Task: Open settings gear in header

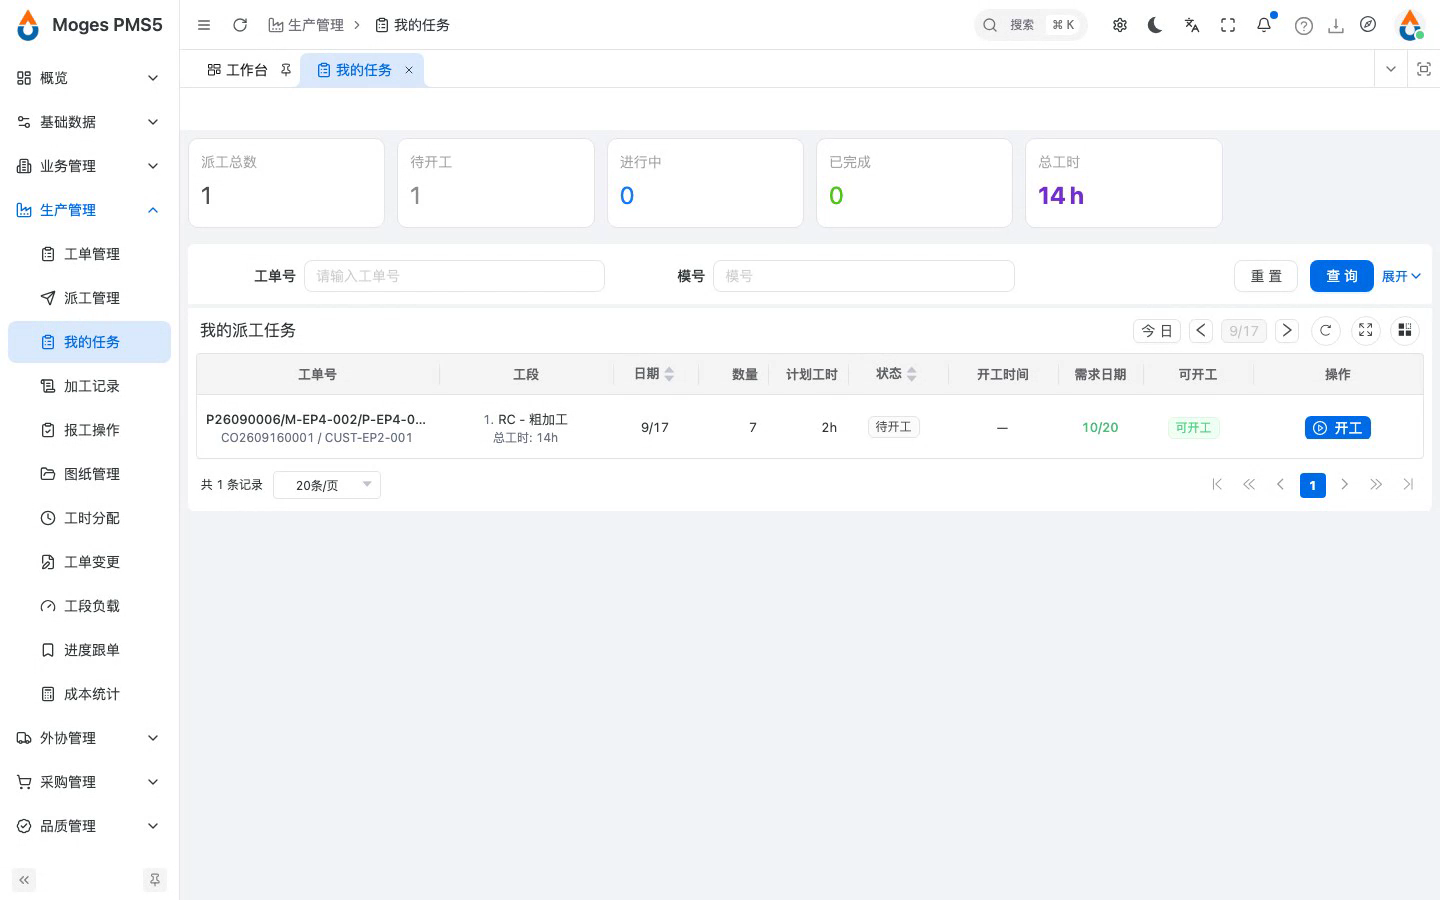Action: [1119, 25]
